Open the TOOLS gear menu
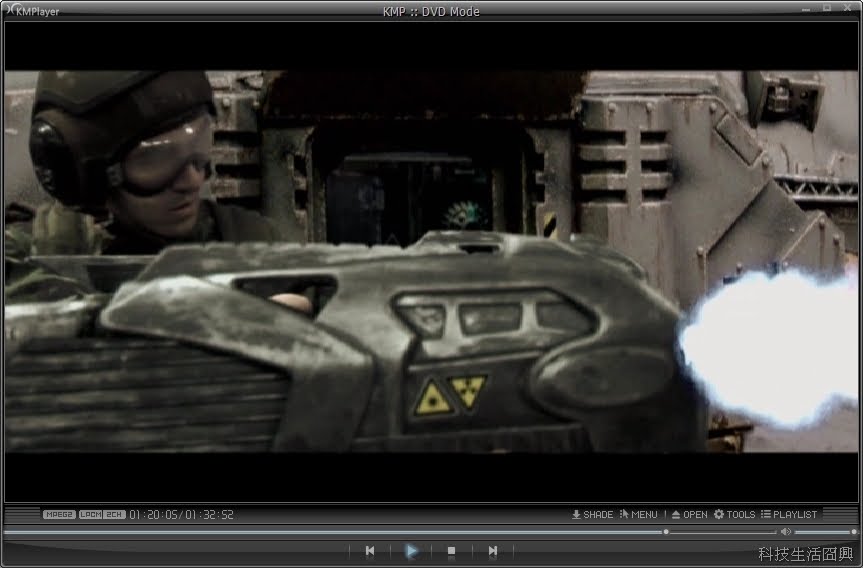 (x=735, y=515)
